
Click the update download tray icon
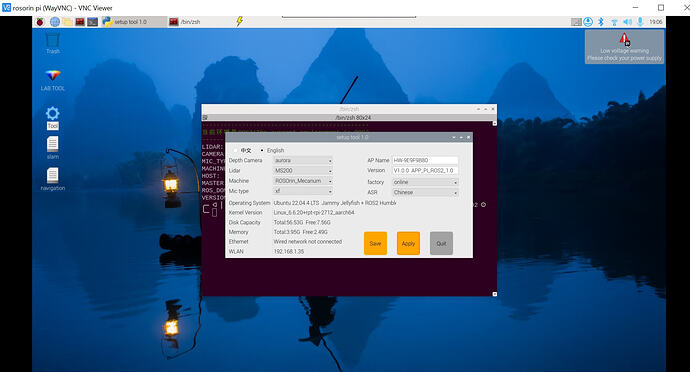[x=588, y=22]
